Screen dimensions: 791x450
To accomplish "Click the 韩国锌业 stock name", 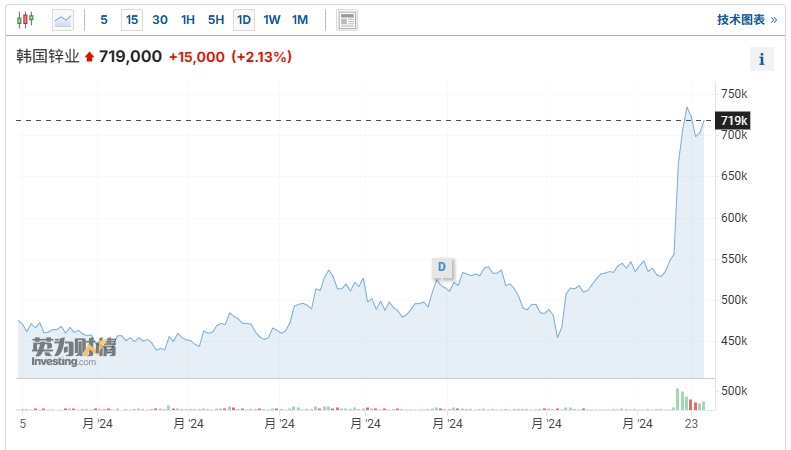I will (48, 57).
